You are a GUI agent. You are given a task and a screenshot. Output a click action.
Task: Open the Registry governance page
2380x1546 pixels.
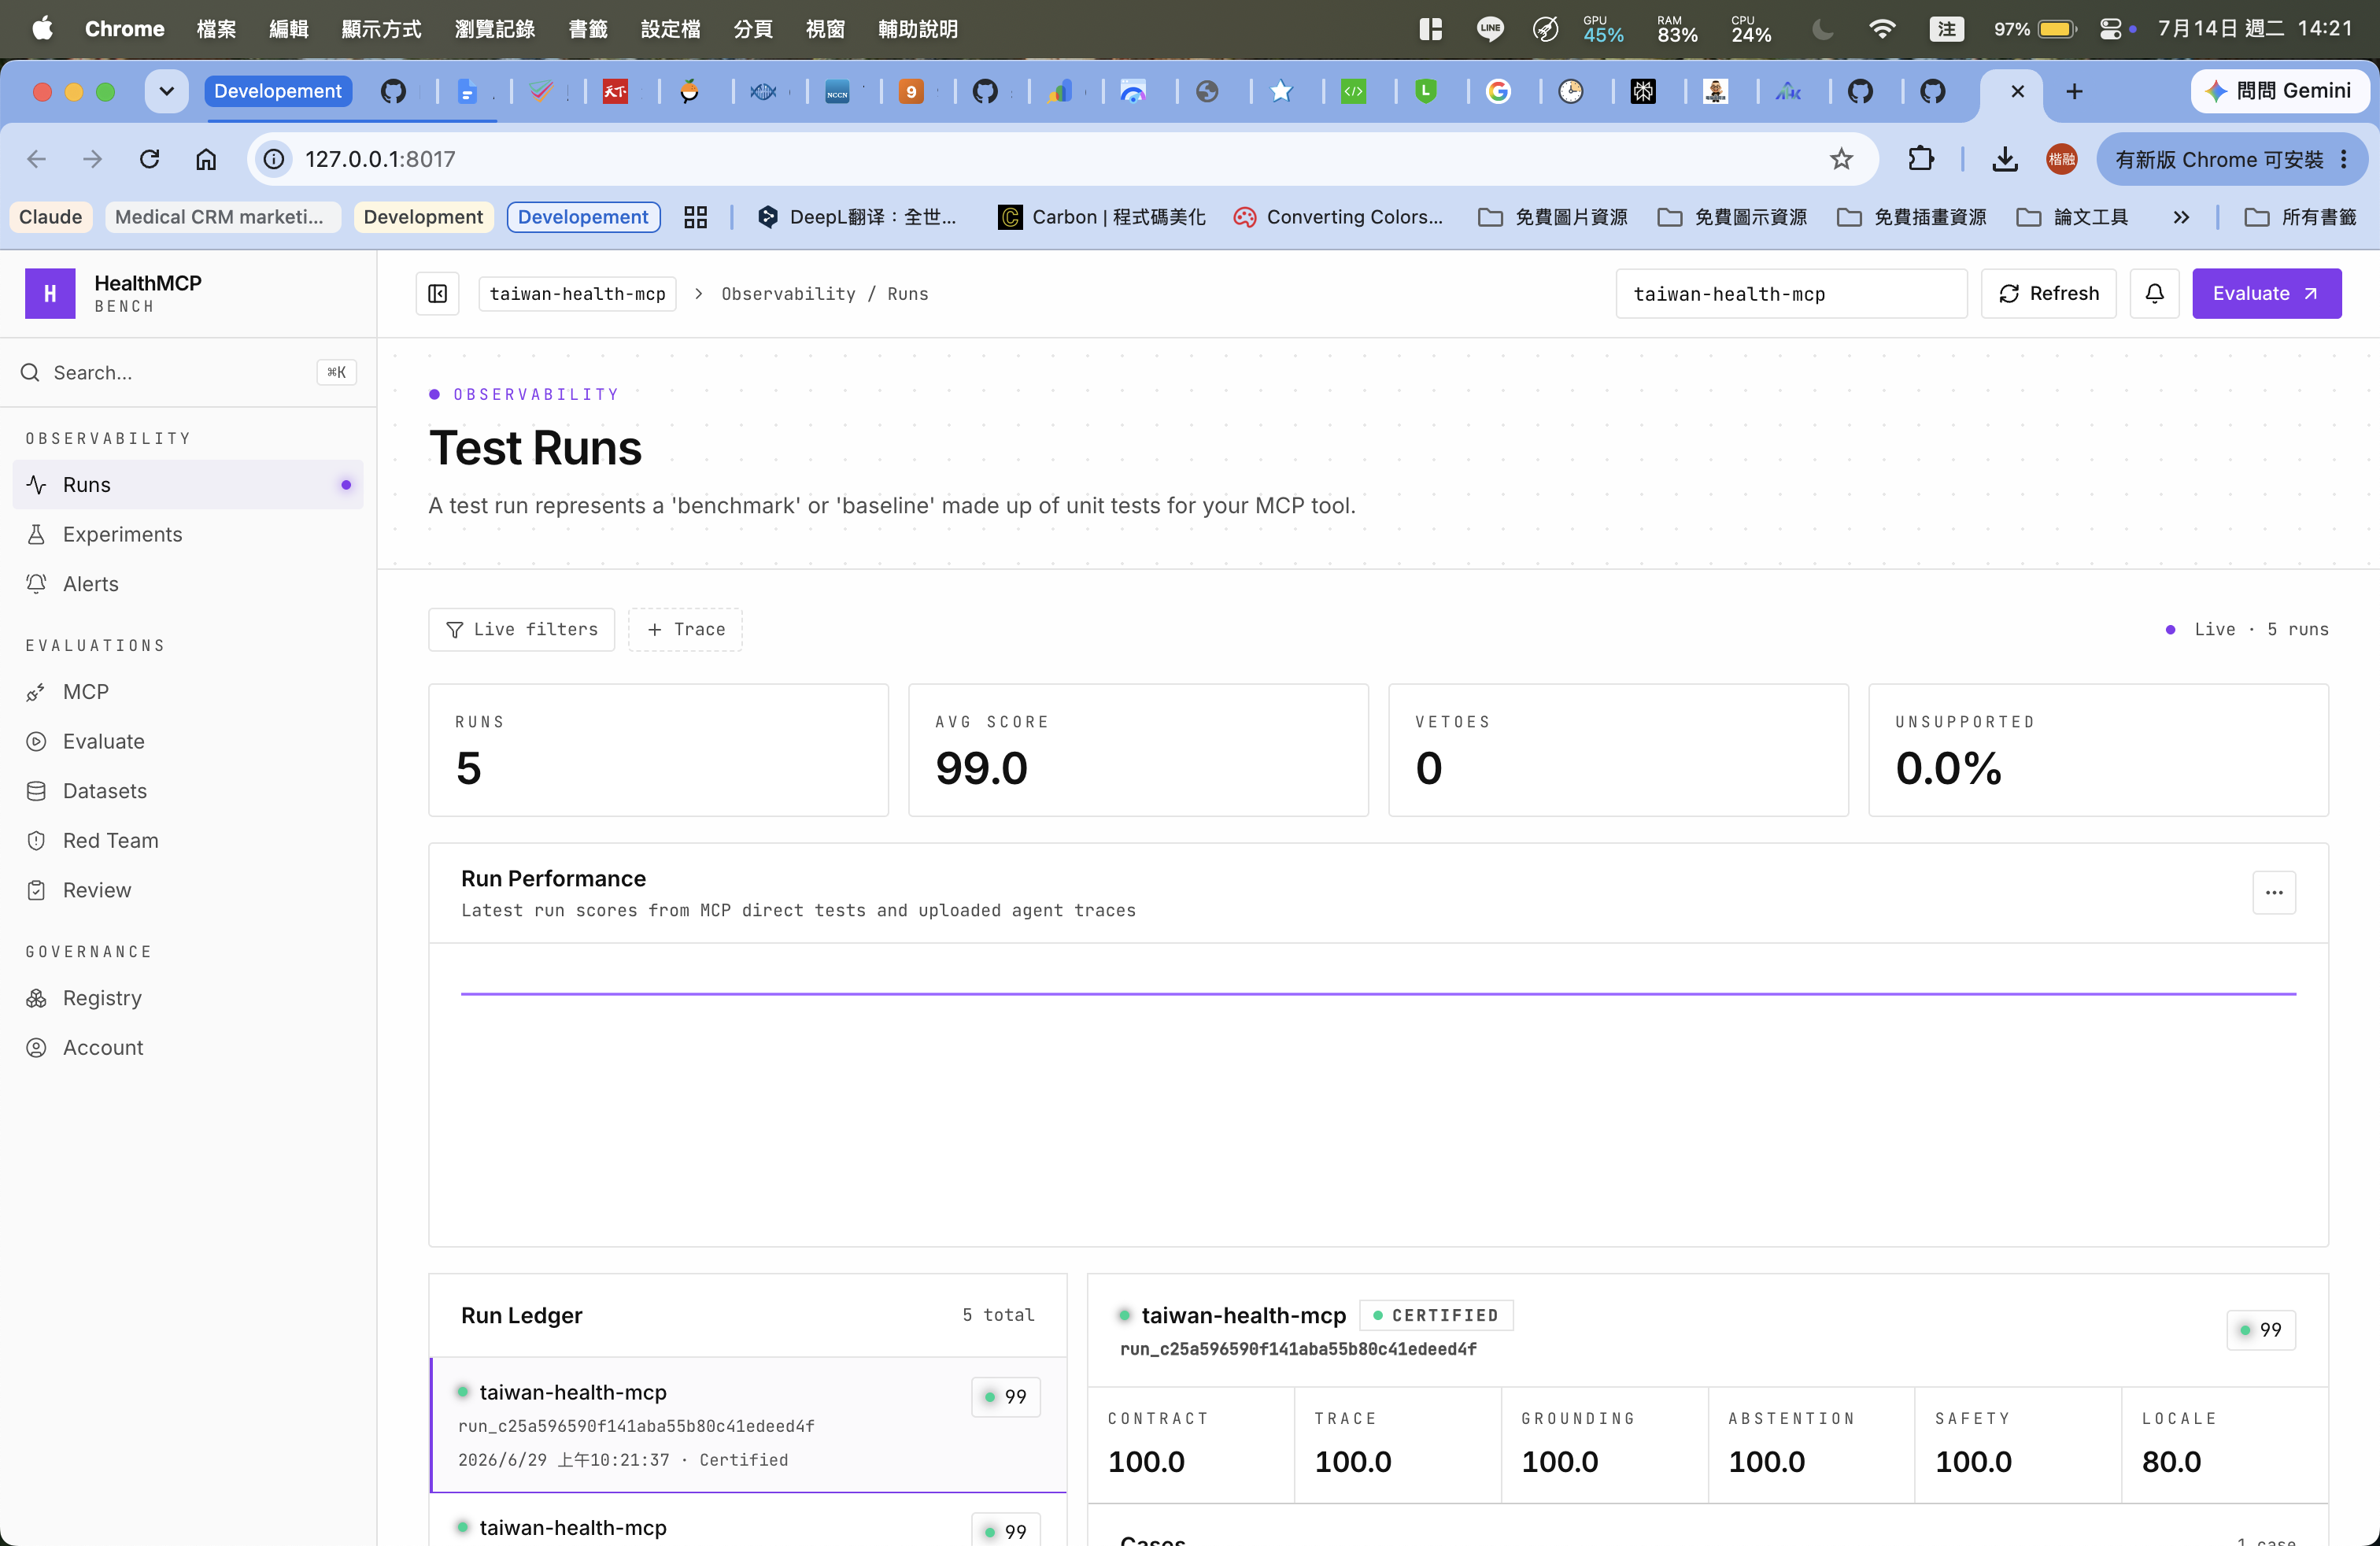(x=188, y=997)
